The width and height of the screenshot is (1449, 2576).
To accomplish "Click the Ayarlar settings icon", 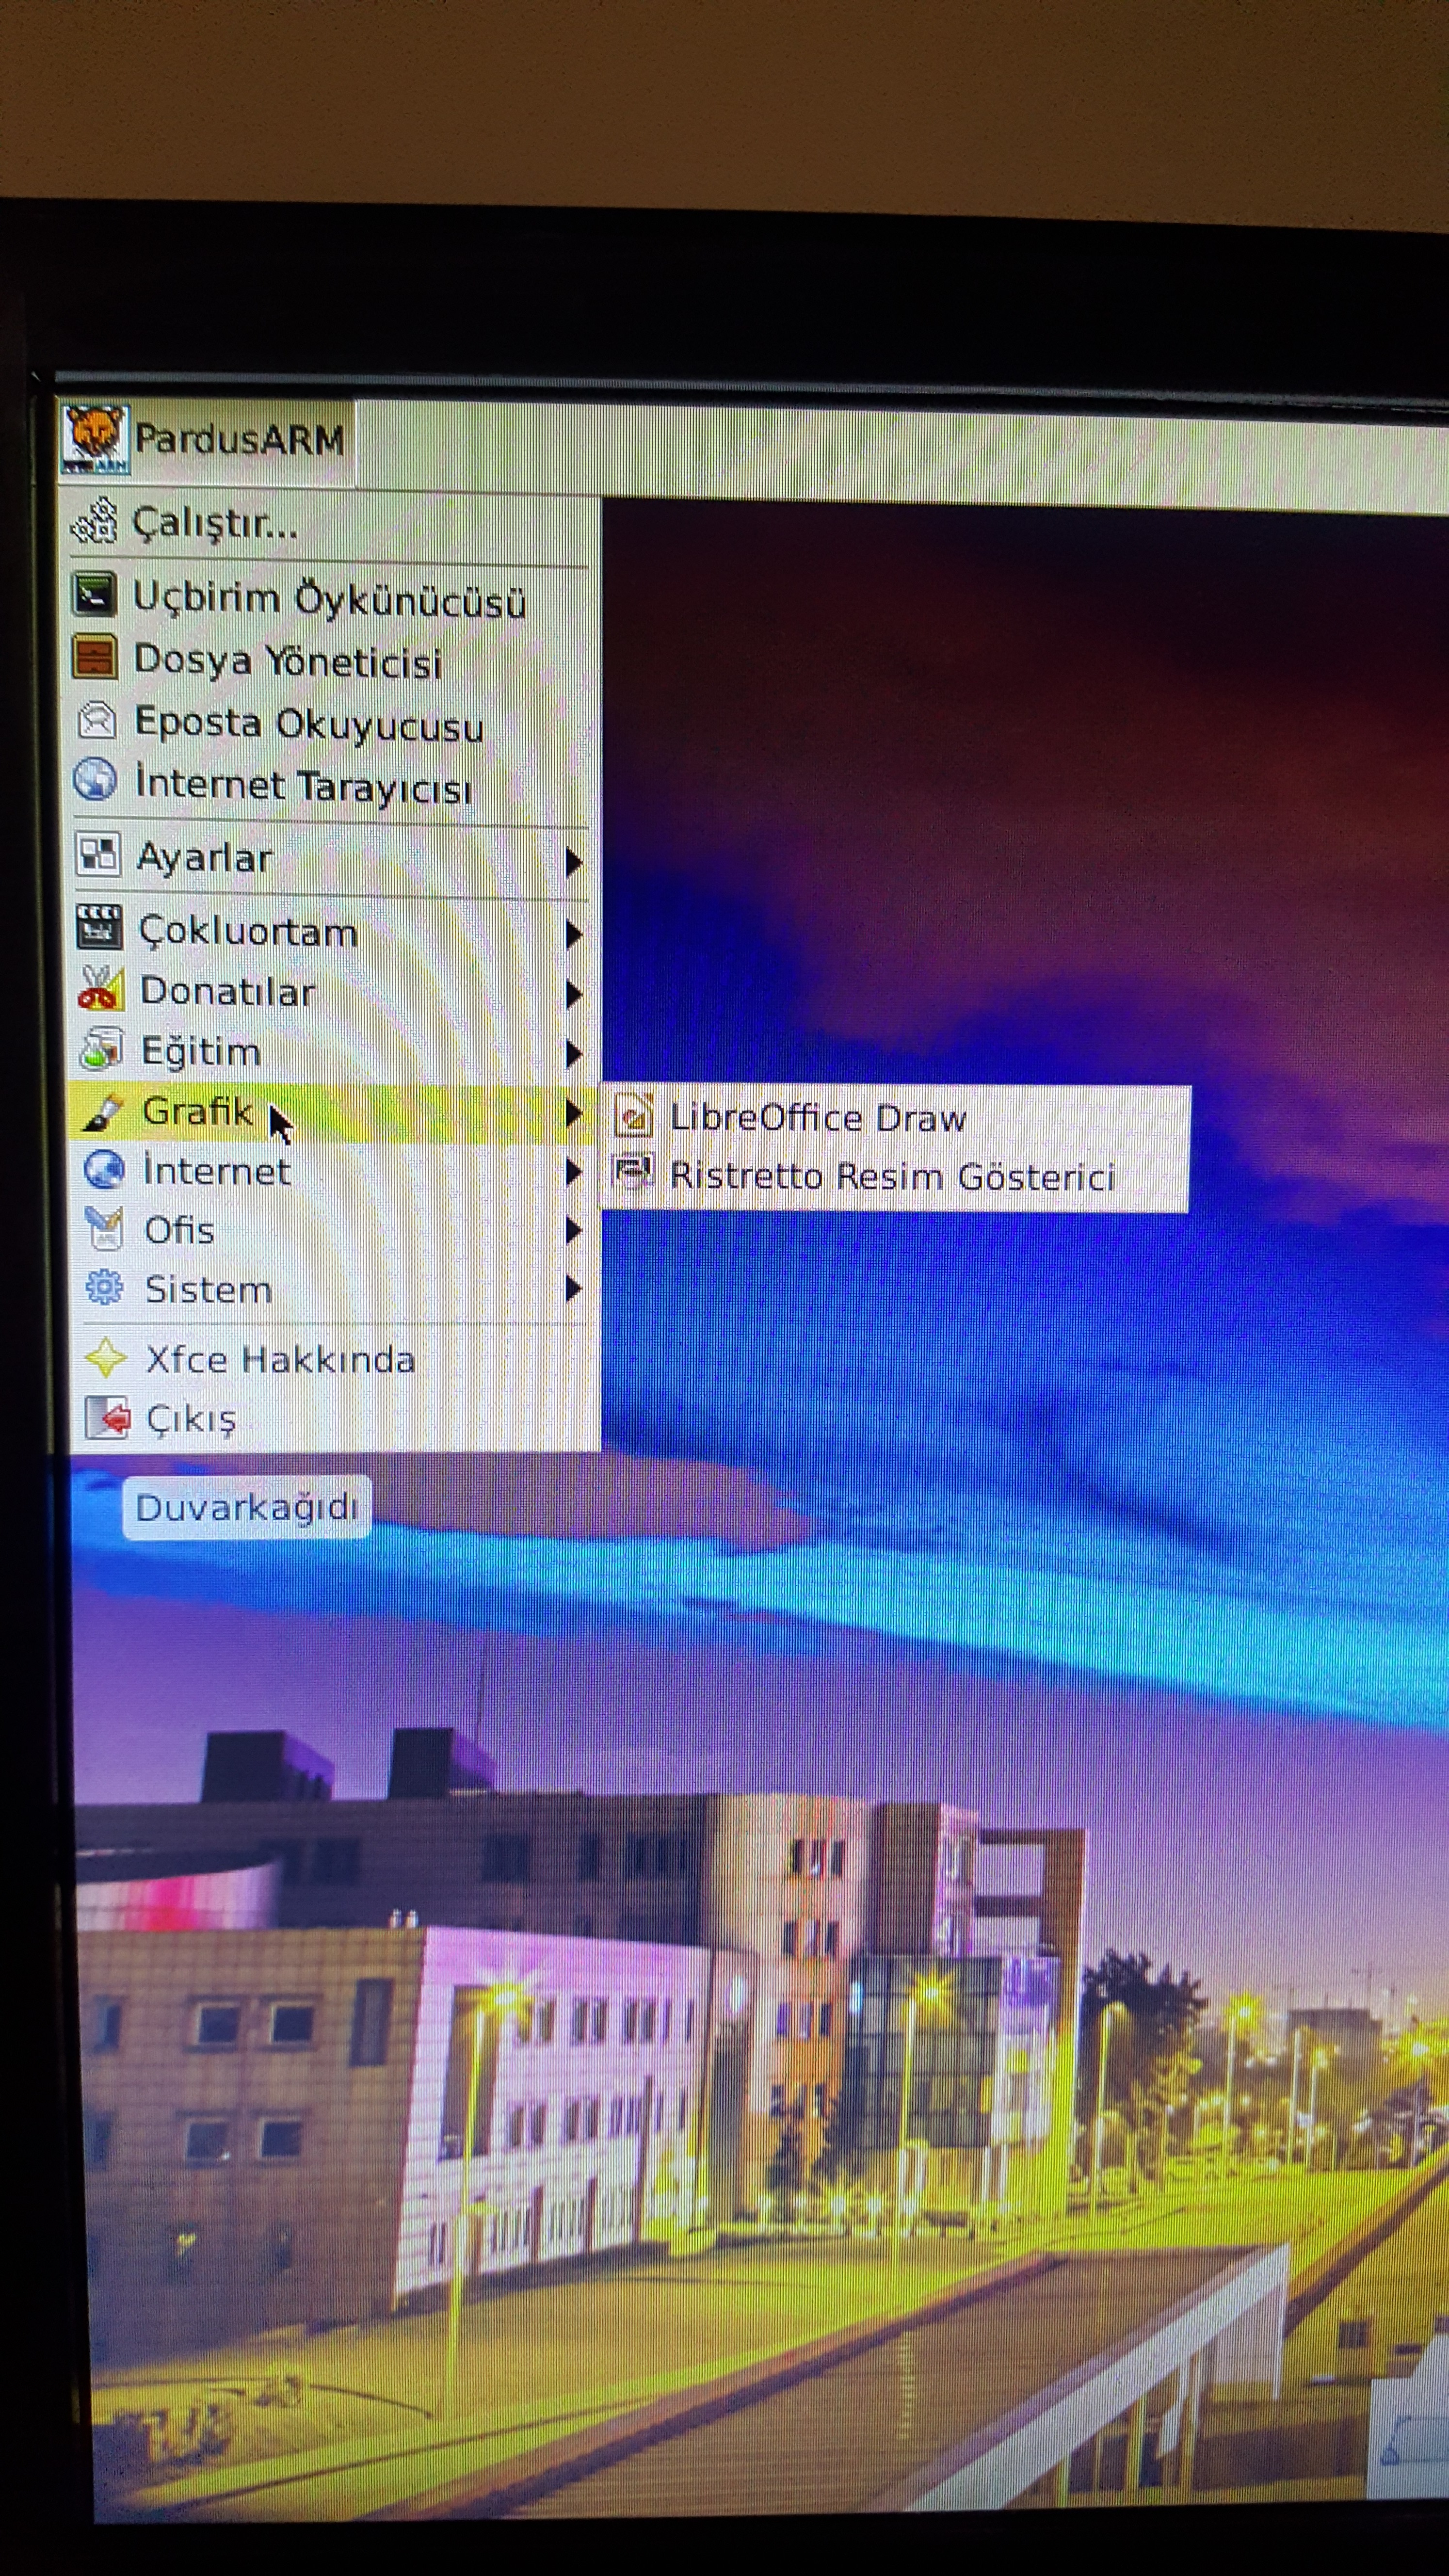I will pyautogui.click(x=98, y=855).
